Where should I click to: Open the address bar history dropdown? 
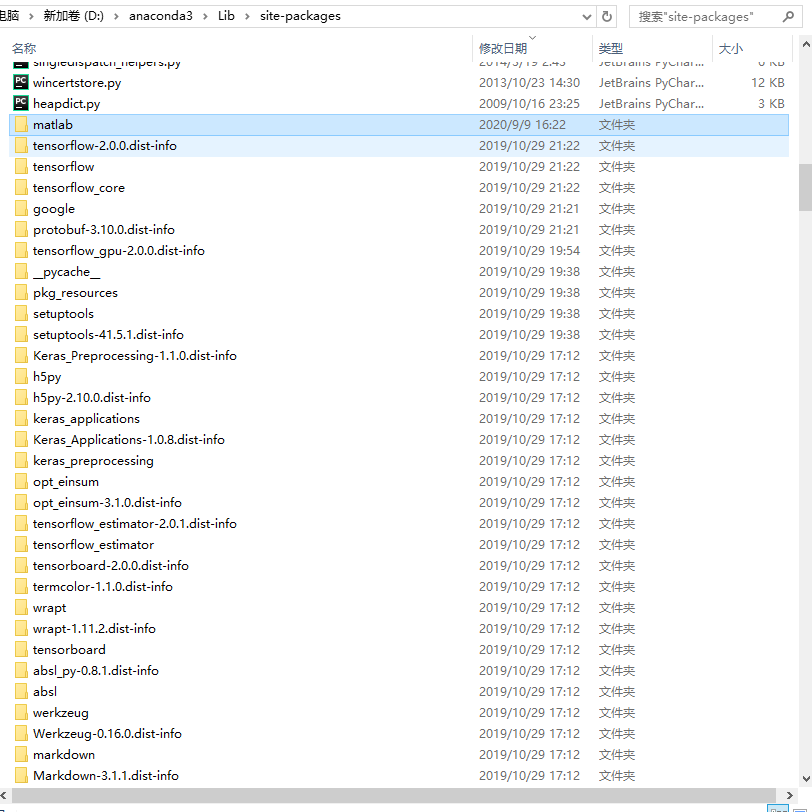click(589, 16)
